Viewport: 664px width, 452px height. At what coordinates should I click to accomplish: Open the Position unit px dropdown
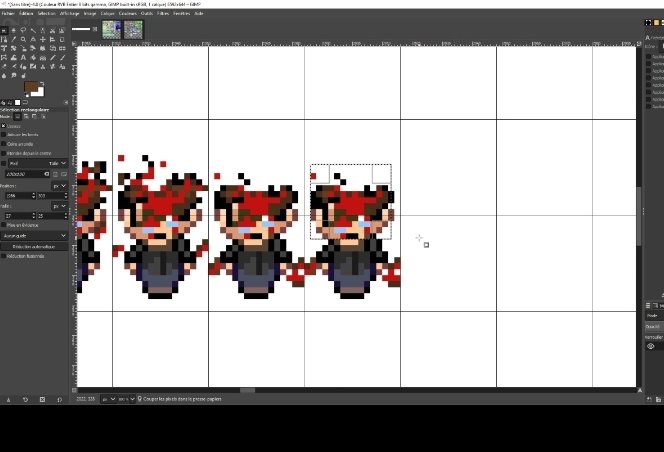[x=58, y=185]
